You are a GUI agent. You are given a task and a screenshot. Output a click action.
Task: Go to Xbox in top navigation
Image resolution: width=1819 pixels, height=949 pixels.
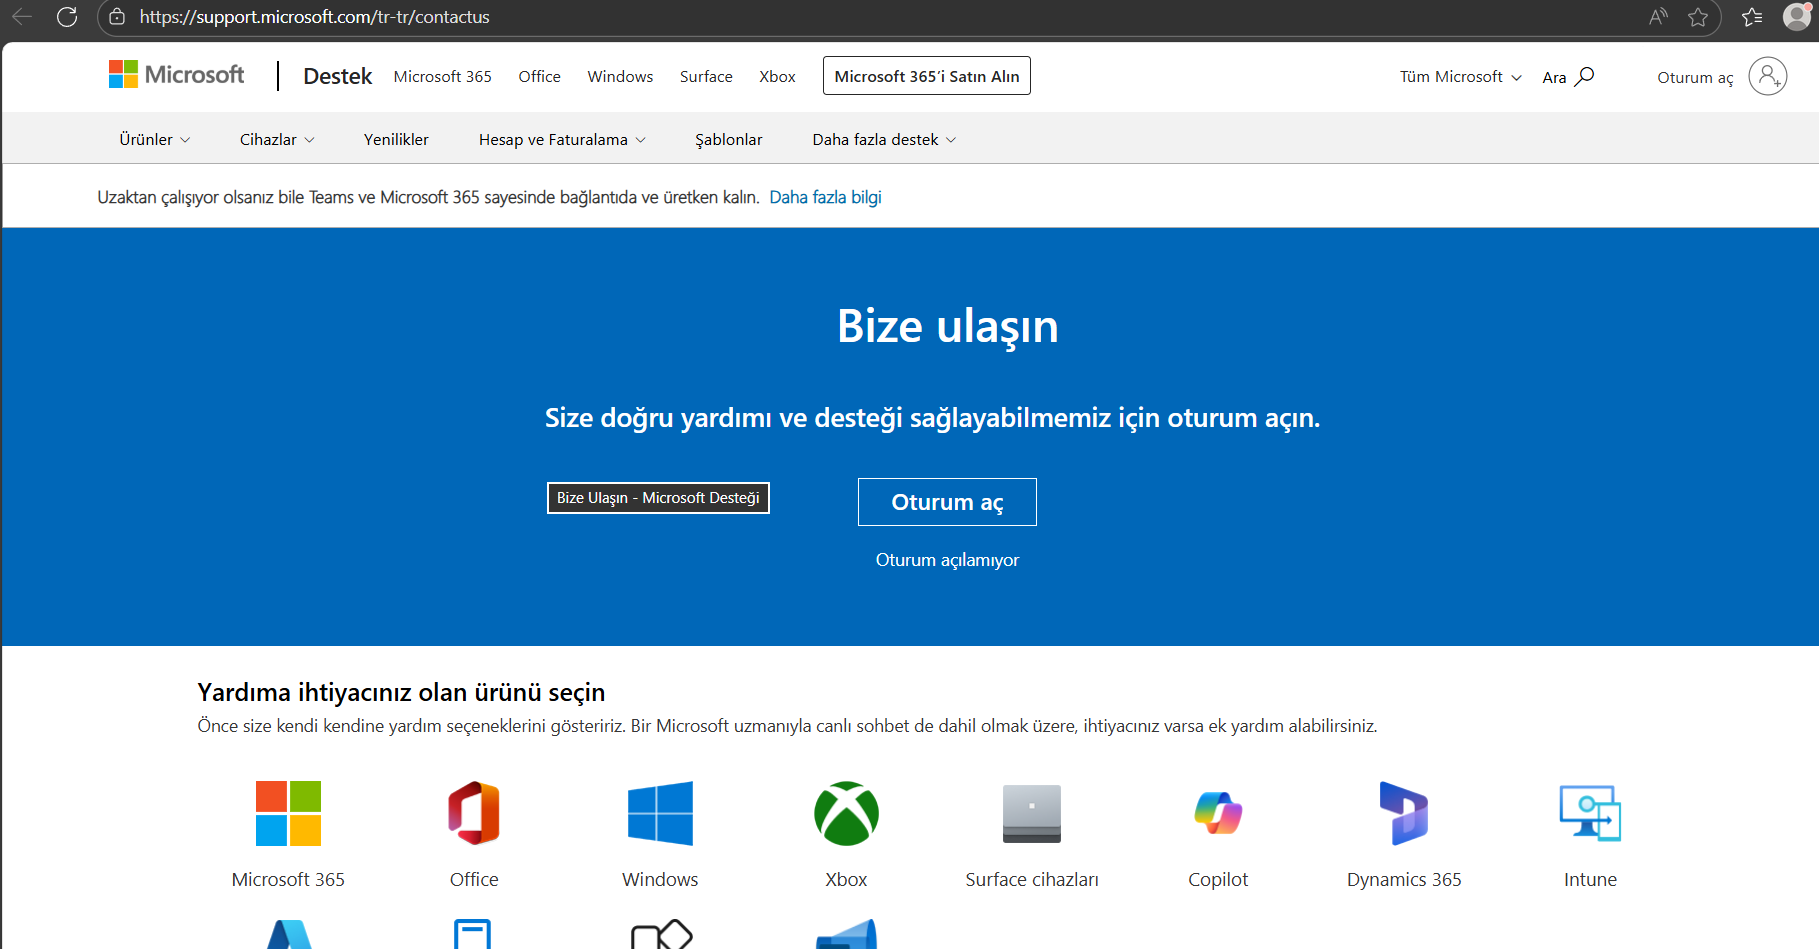coord(777,77)
